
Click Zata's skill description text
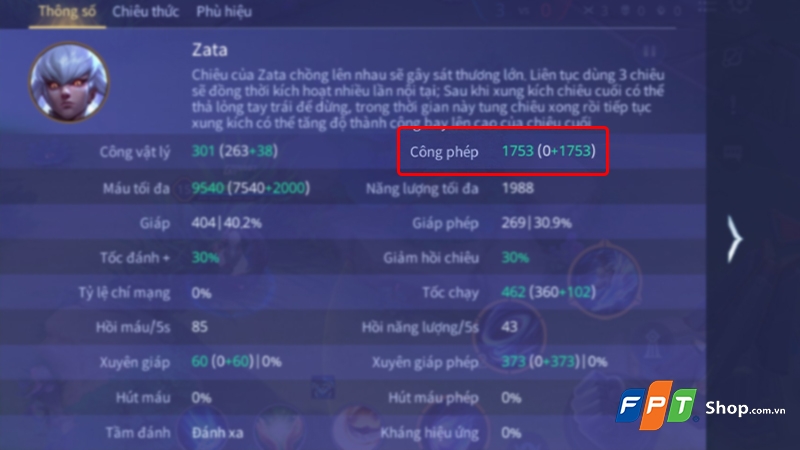(428, 98)
